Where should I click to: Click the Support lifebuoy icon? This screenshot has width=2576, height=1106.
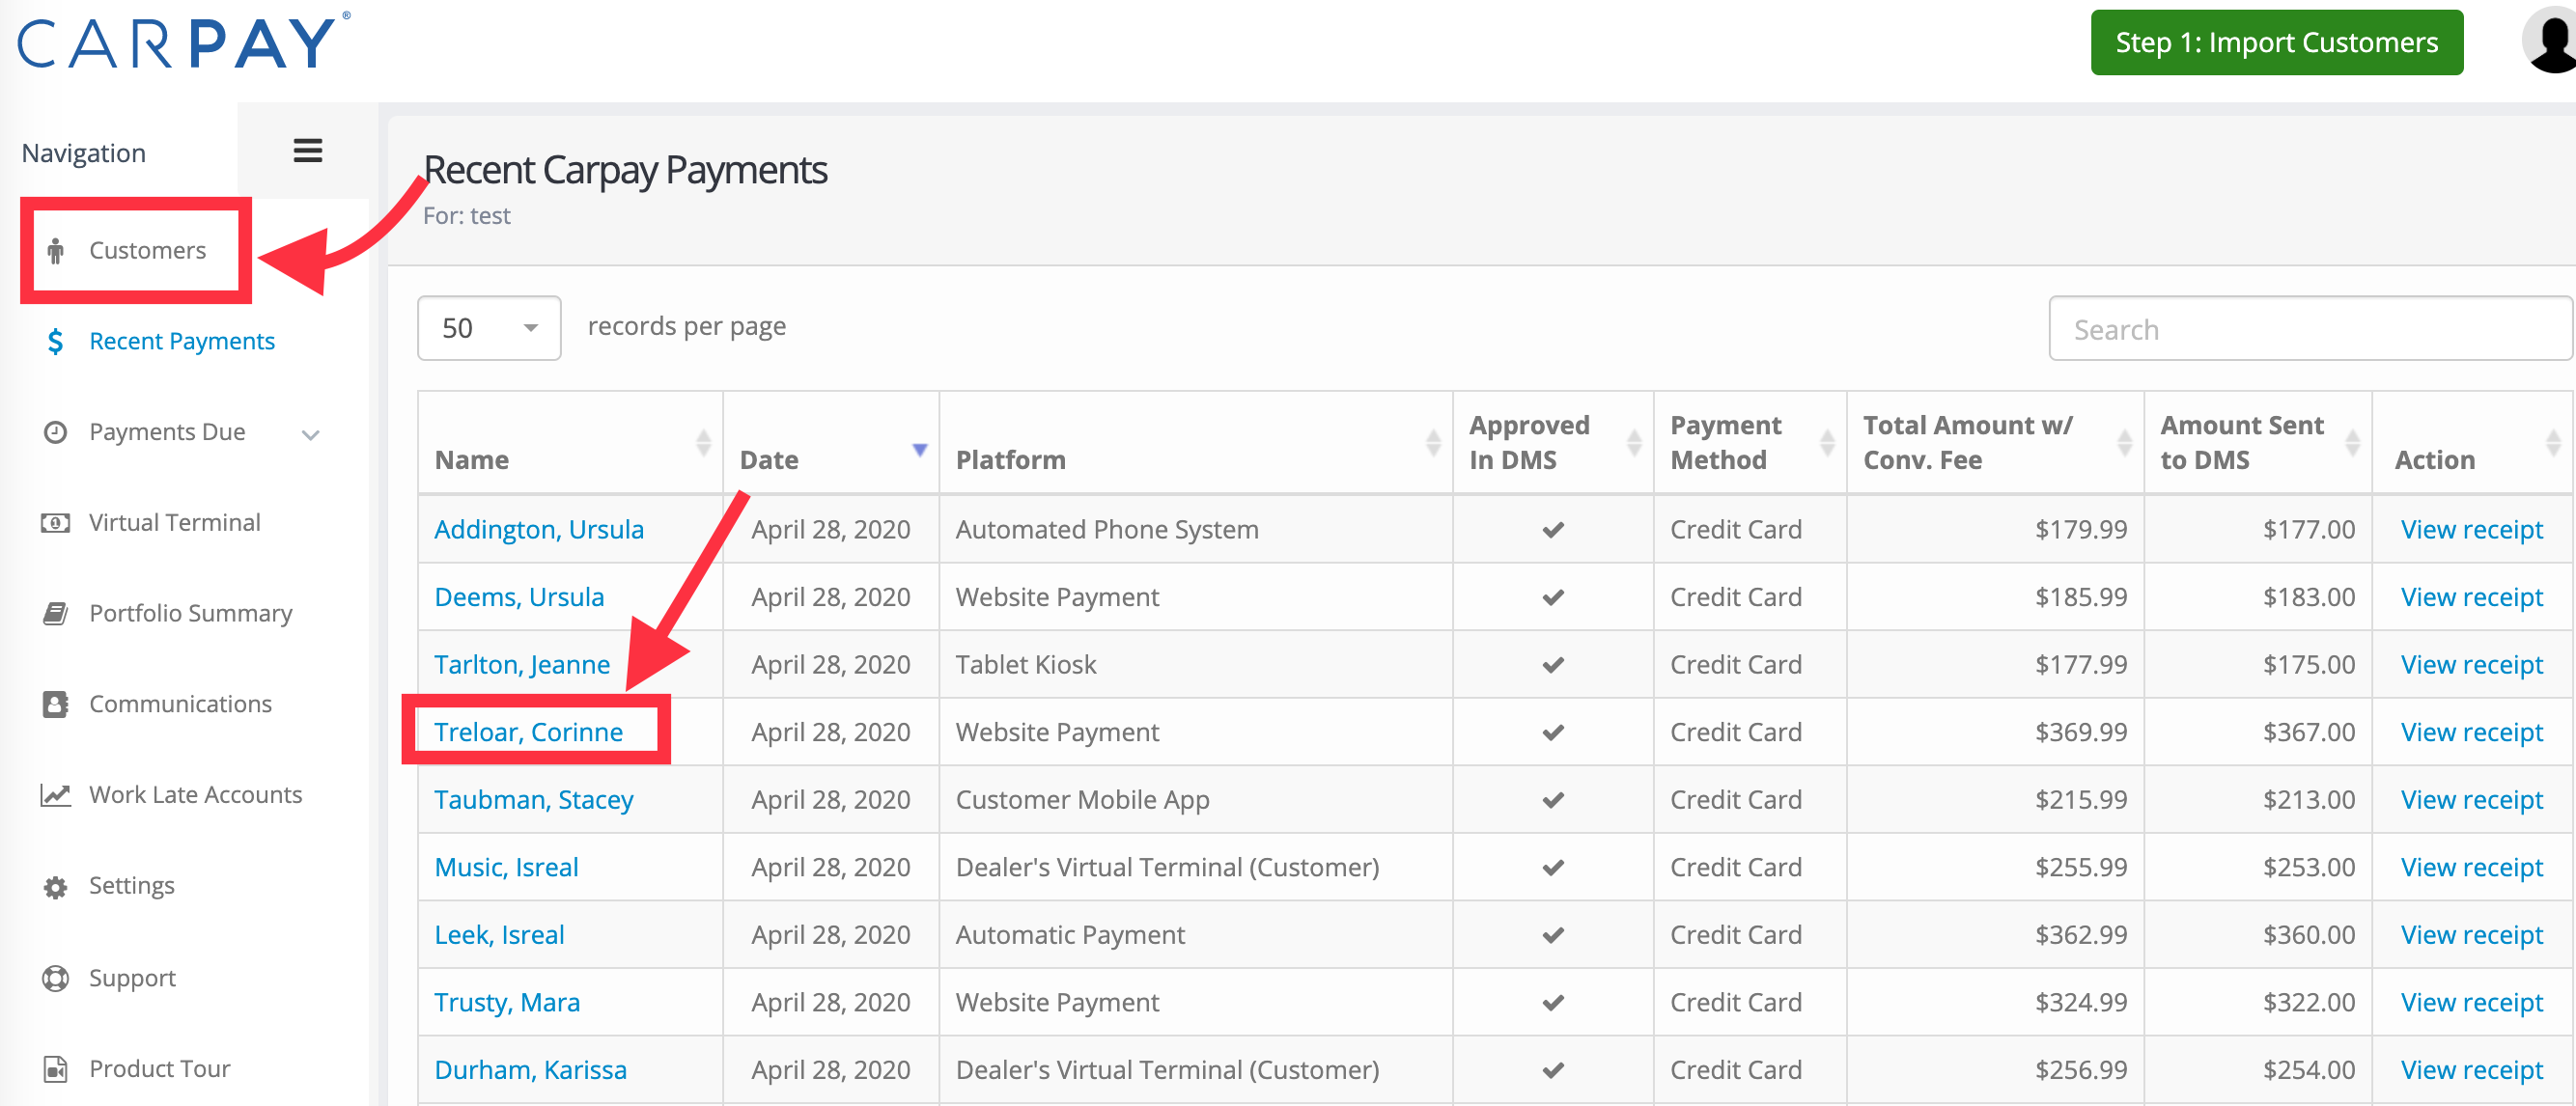click(x=56, y=978)
